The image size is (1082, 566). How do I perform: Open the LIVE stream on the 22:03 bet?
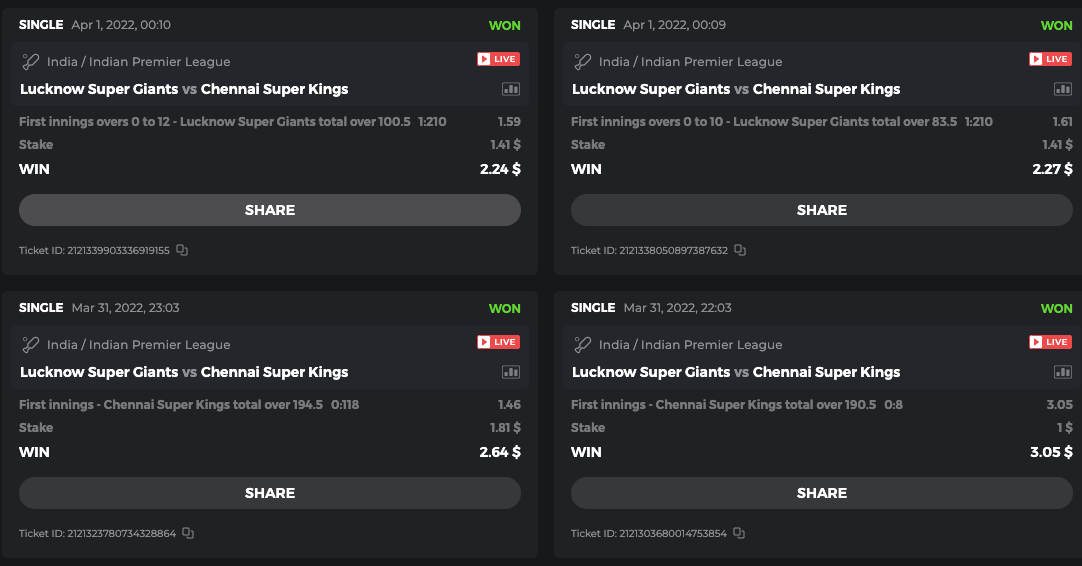[1050, 342]
